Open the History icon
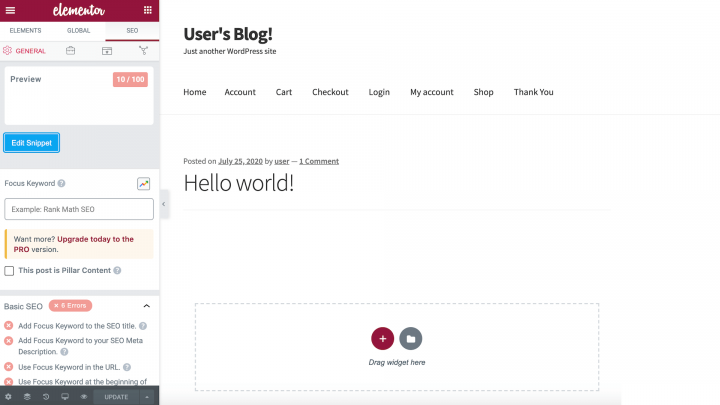The height and width of the screenshot is (405, 720). point(46,397)
